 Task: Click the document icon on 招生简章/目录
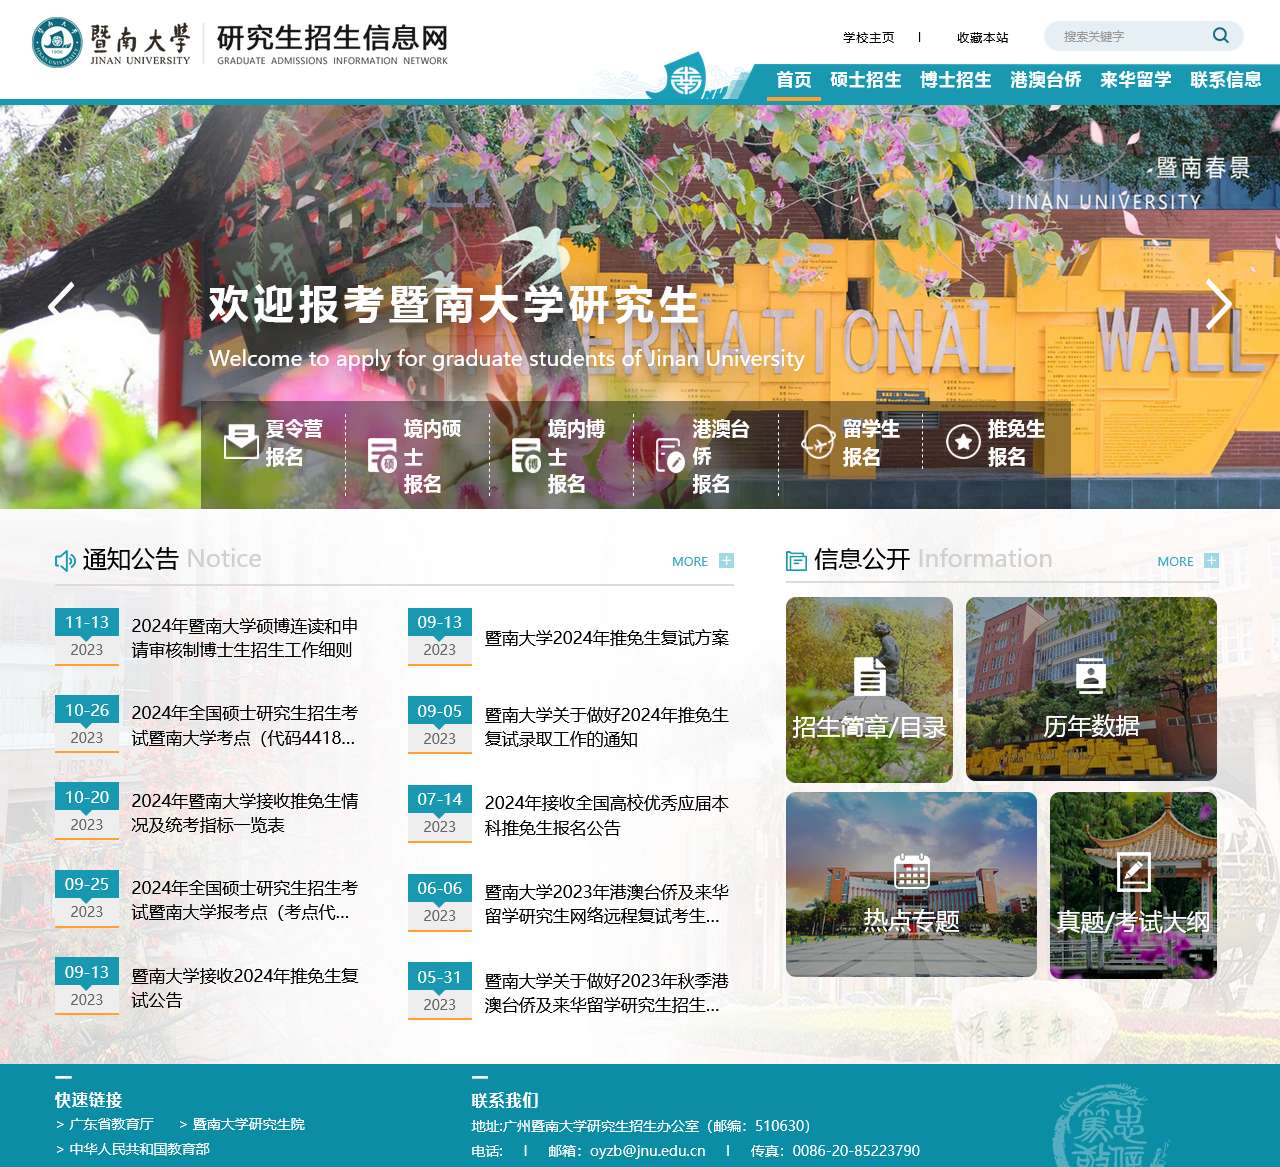click(x=869, y=676)
